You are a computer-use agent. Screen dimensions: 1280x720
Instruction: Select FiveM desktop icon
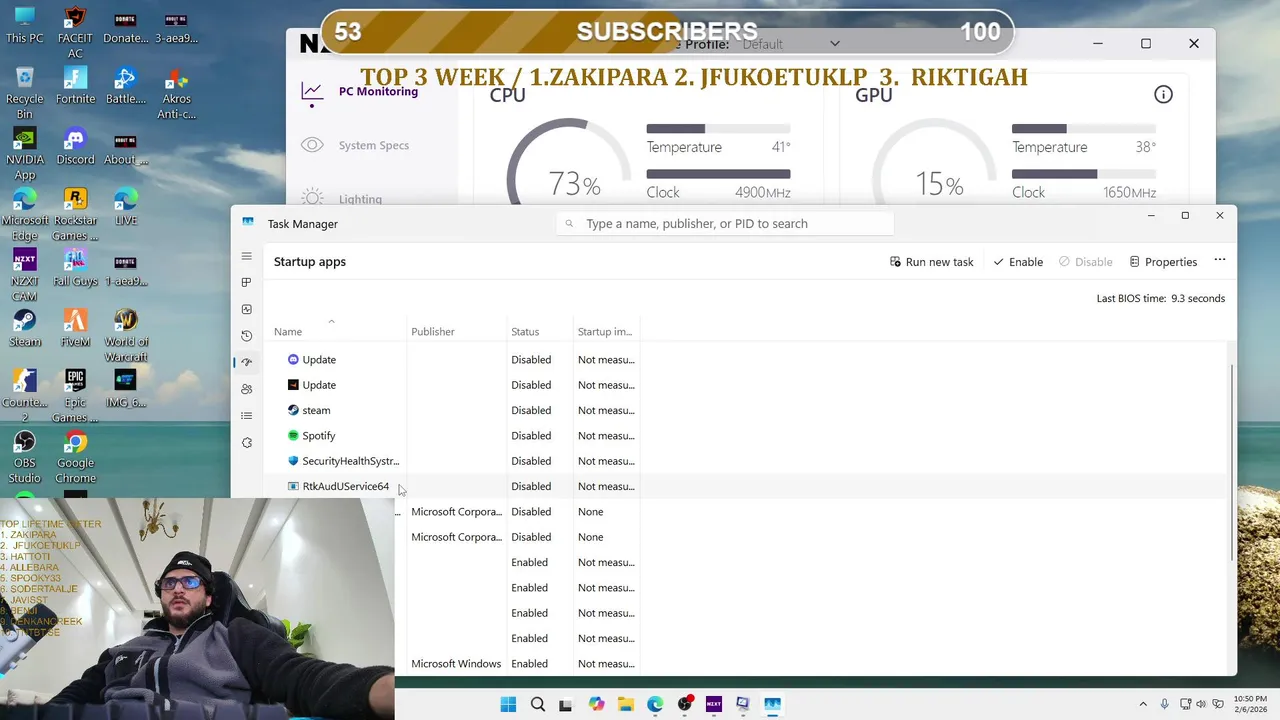[75, 328]
